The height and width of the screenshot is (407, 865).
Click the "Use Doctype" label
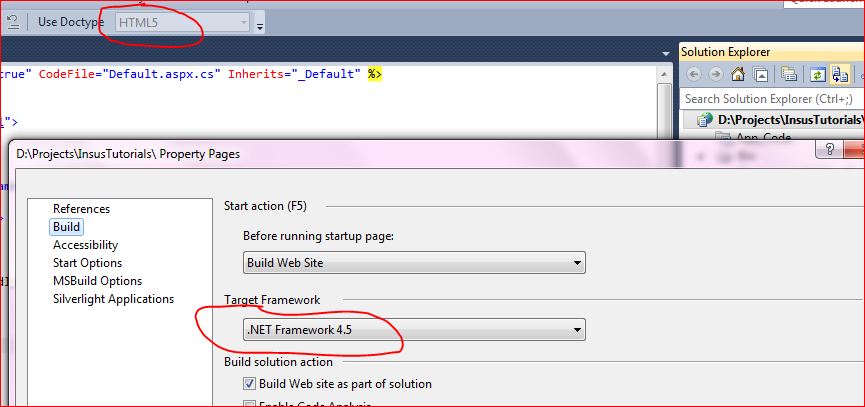pyautogui.click(x=71, y=22)
